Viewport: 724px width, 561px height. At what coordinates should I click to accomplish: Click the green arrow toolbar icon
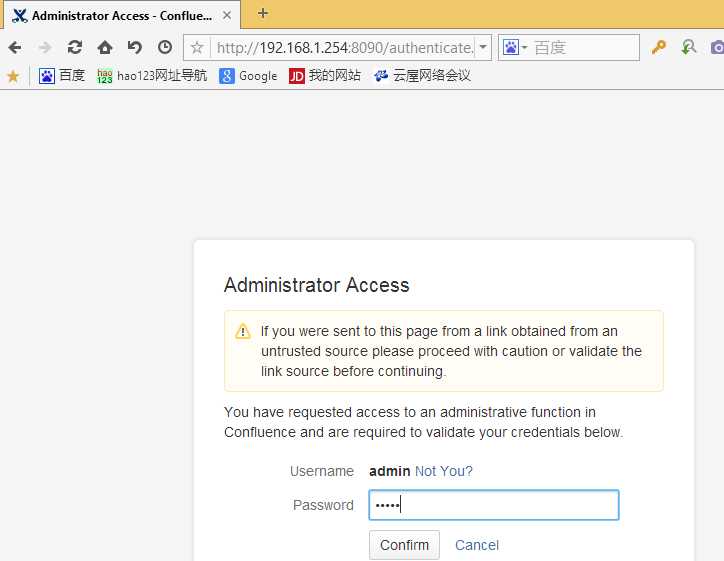(688, 47)
